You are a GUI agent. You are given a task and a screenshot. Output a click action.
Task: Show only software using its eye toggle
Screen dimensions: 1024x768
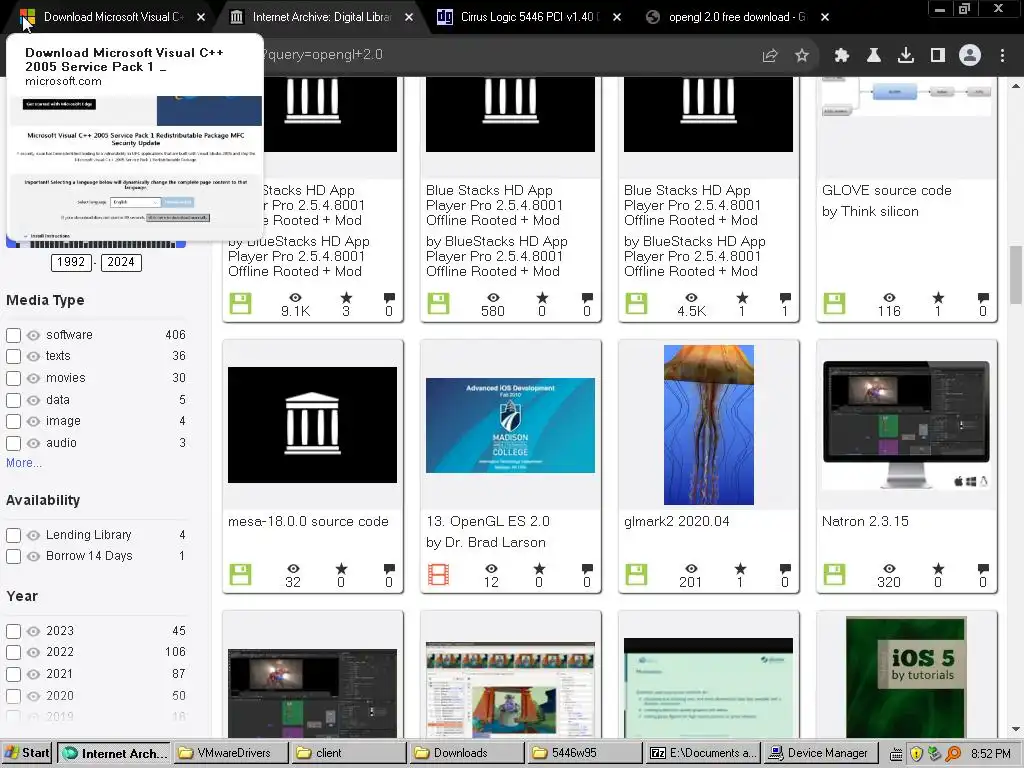[x=33, y=336]
